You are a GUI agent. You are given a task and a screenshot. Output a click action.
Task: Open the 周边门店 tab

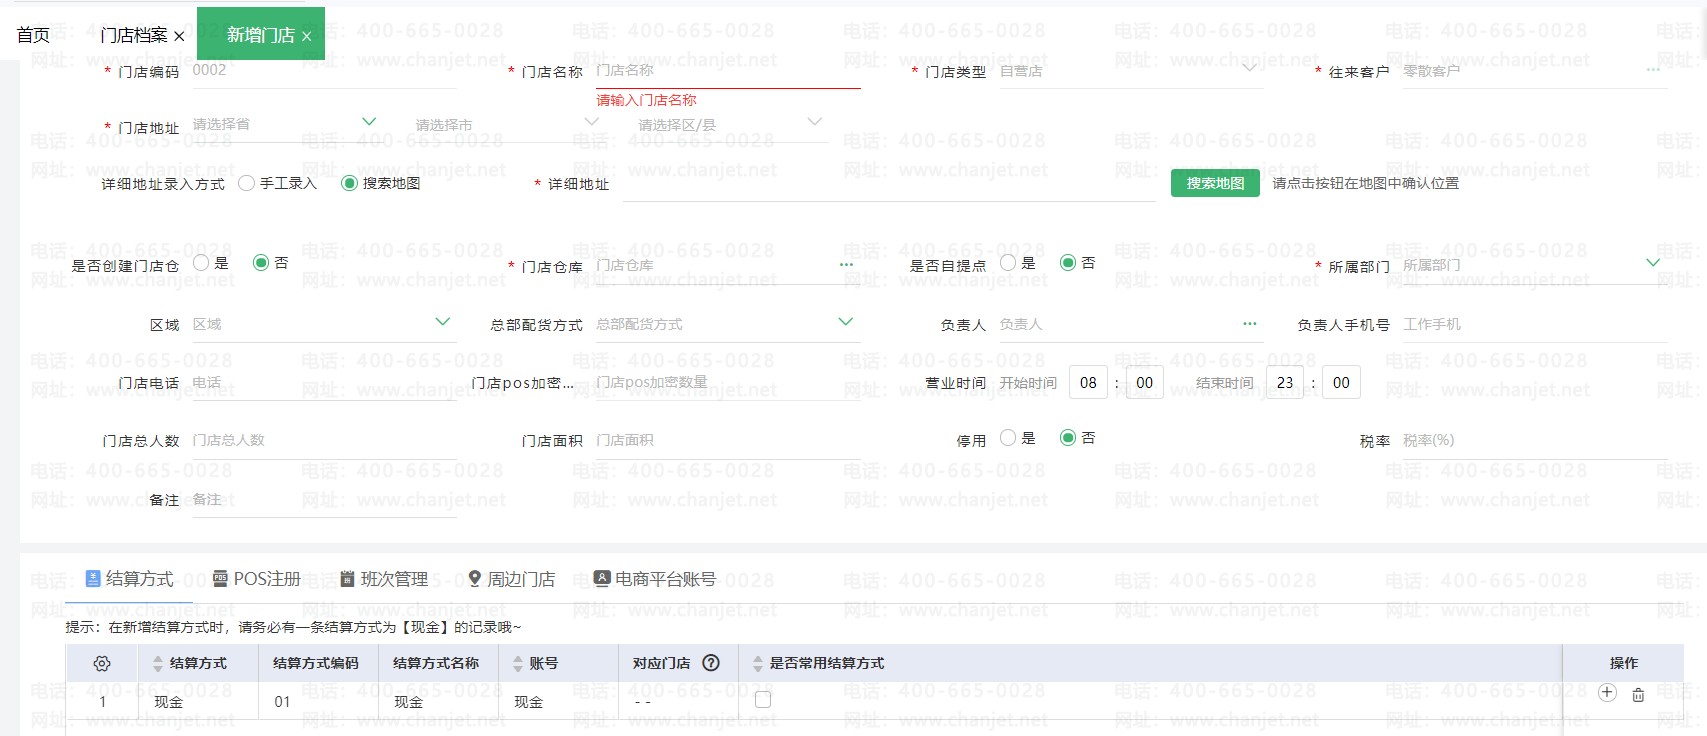click(x=511, y=579)
